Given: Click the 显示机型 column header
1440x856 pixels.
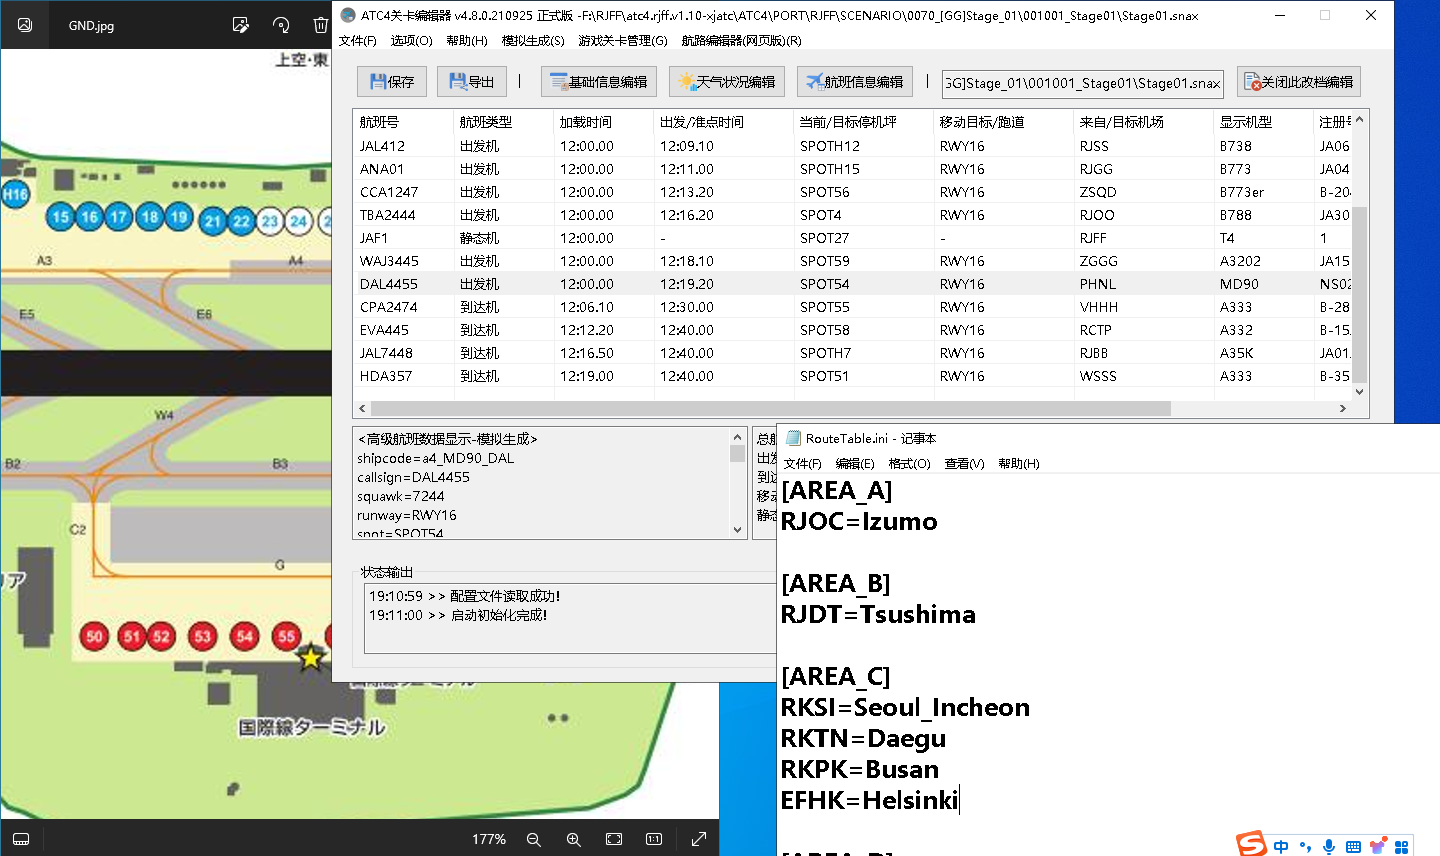Looking at the screenshot, I should pos(1264,122).
